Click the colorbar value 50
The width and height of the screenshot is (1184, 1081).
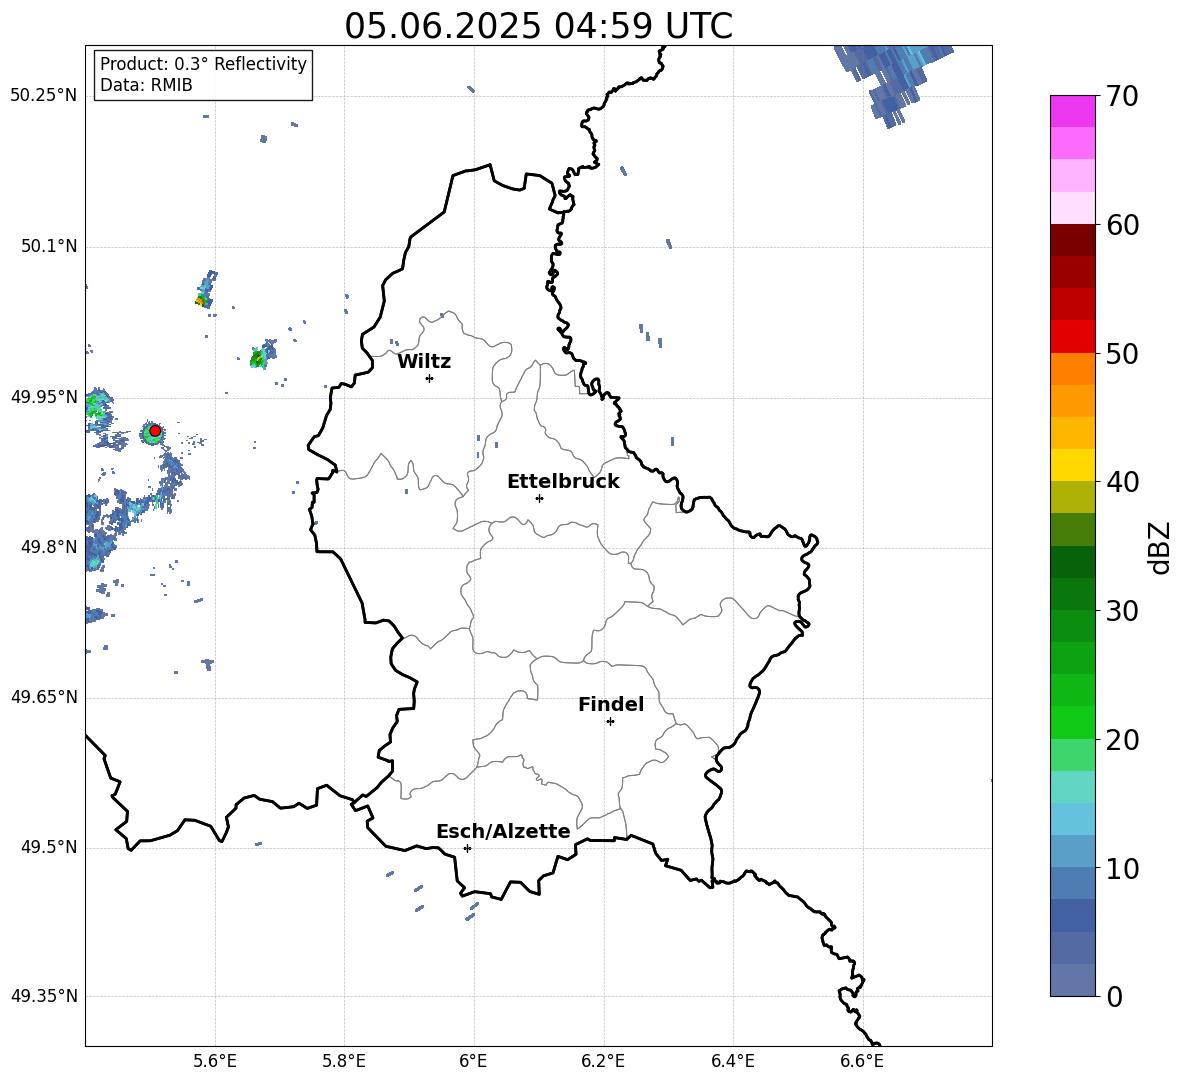pos(1122,354)
